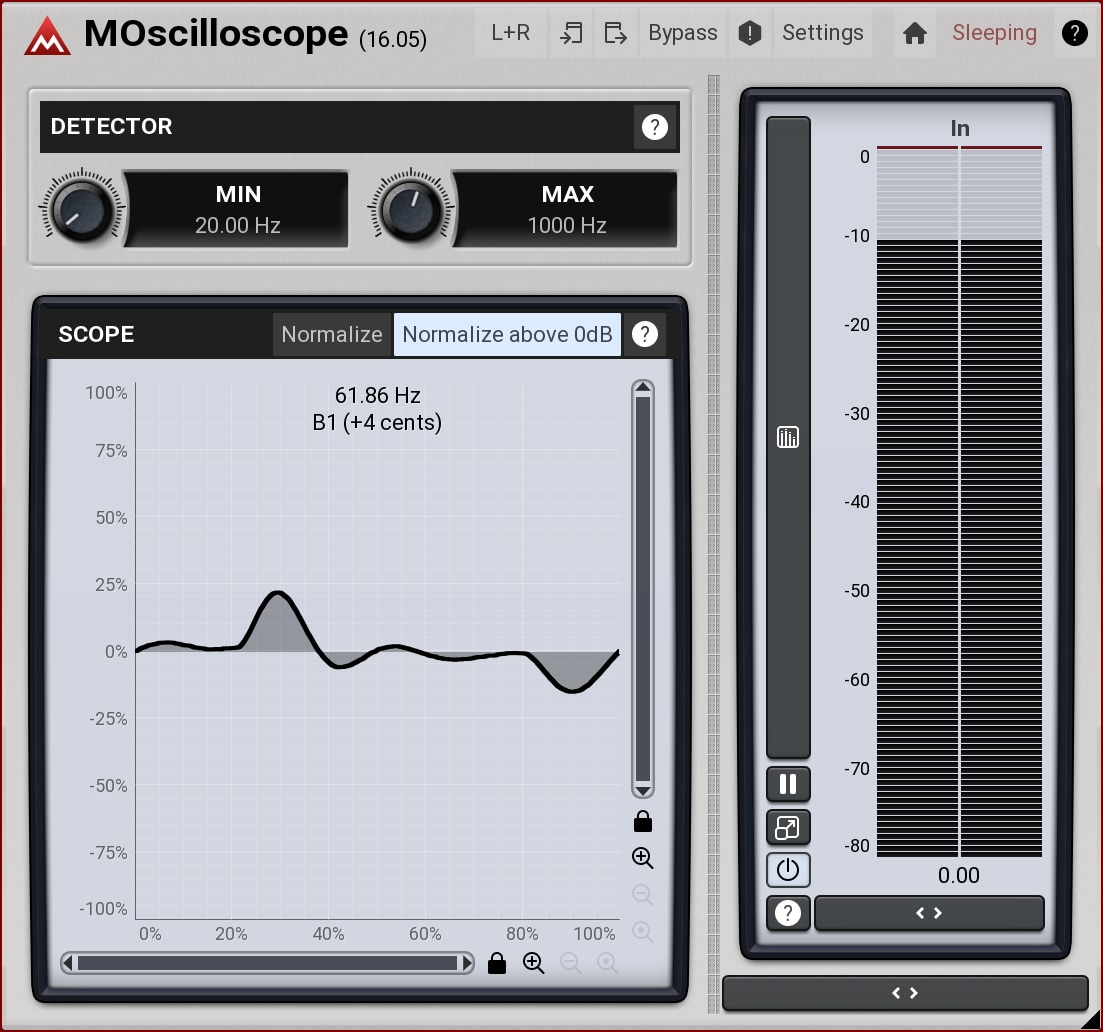1103x1032 pixels.
Task: Open global help question mark icon
Action: [x=1074, y=33]
